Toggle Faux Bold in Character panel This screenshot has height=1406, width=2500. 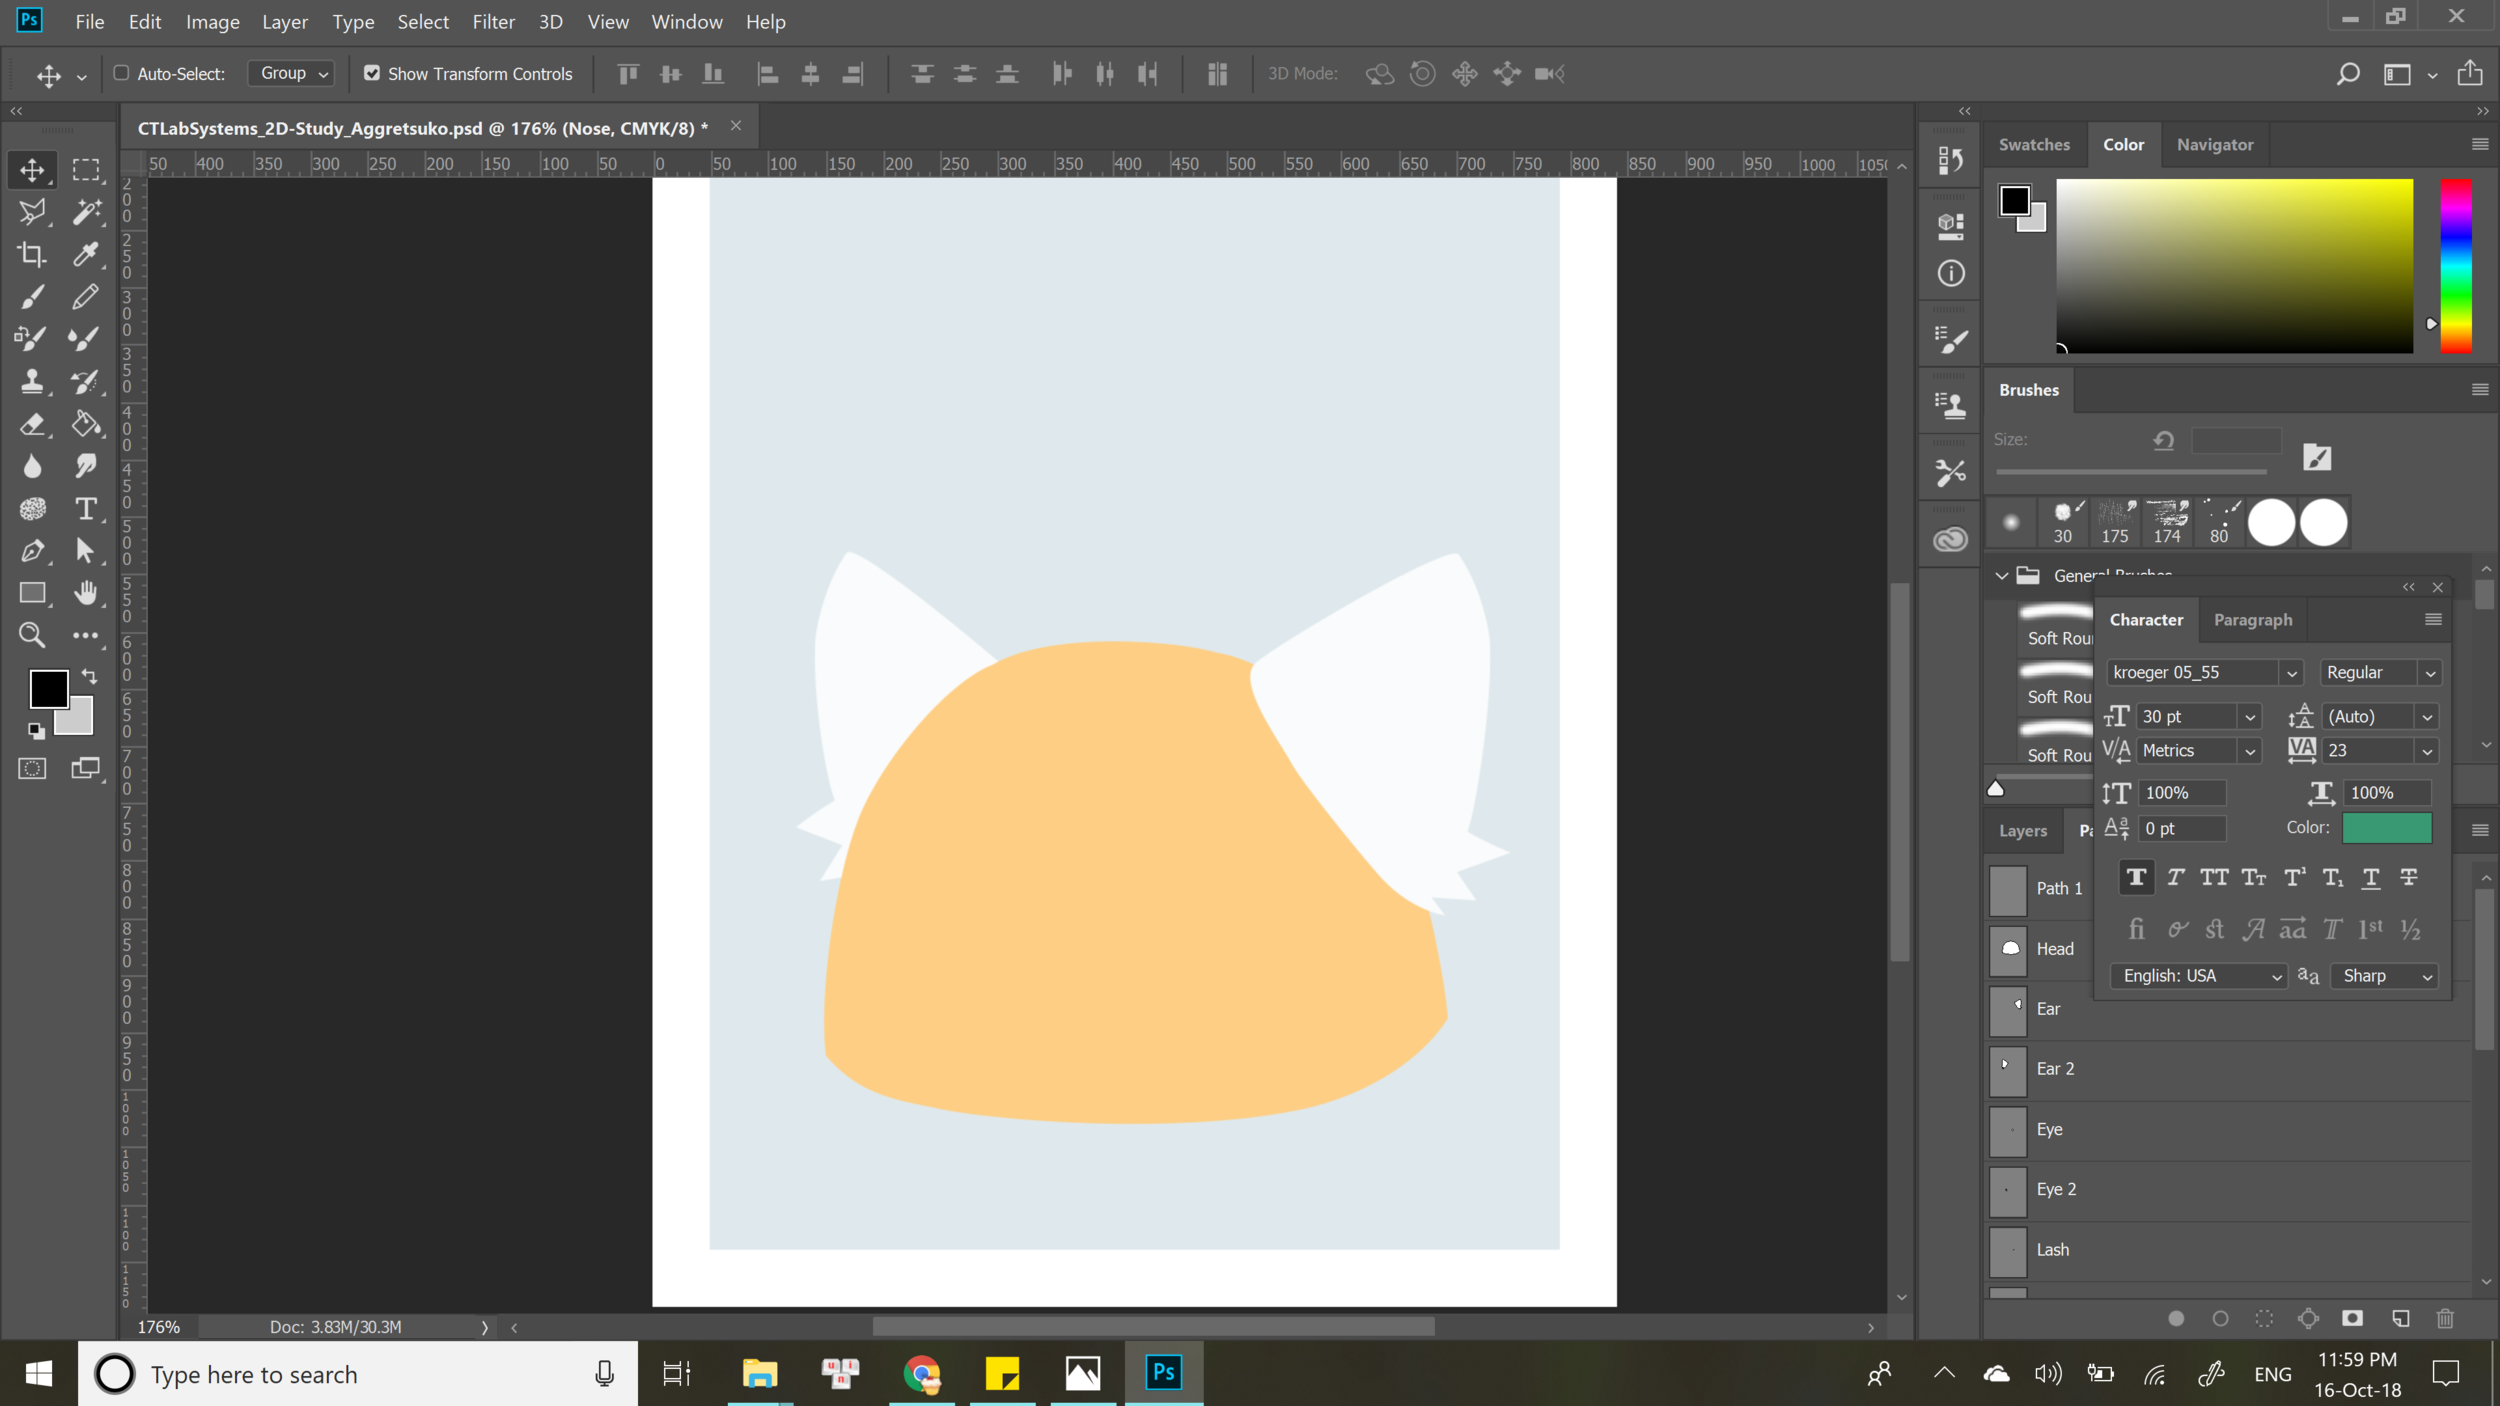tap(2136, 877)
